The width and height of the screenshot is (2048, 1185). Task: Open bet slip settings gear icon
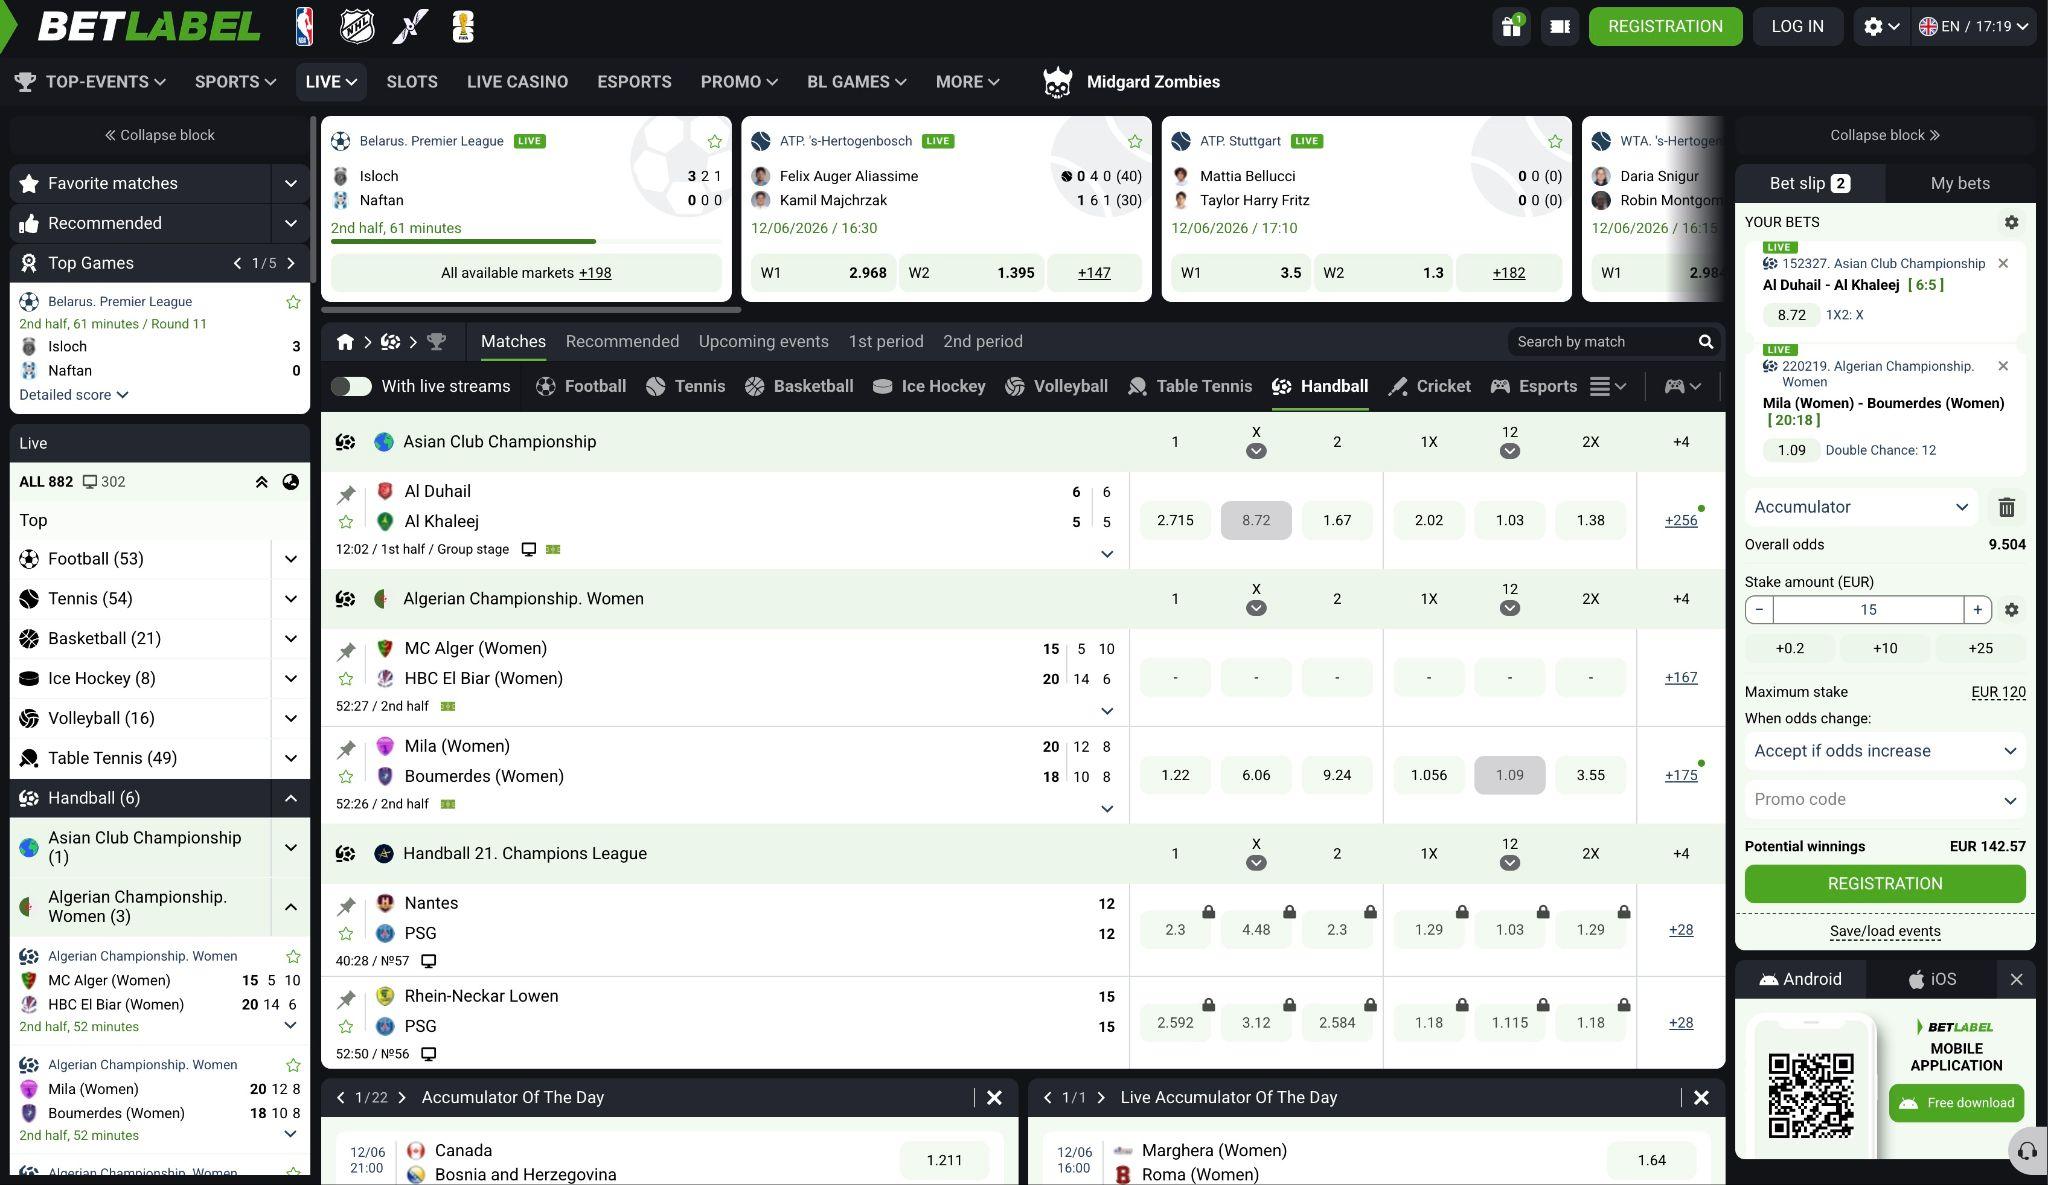pyautogui.click(x=2011, y=222)
